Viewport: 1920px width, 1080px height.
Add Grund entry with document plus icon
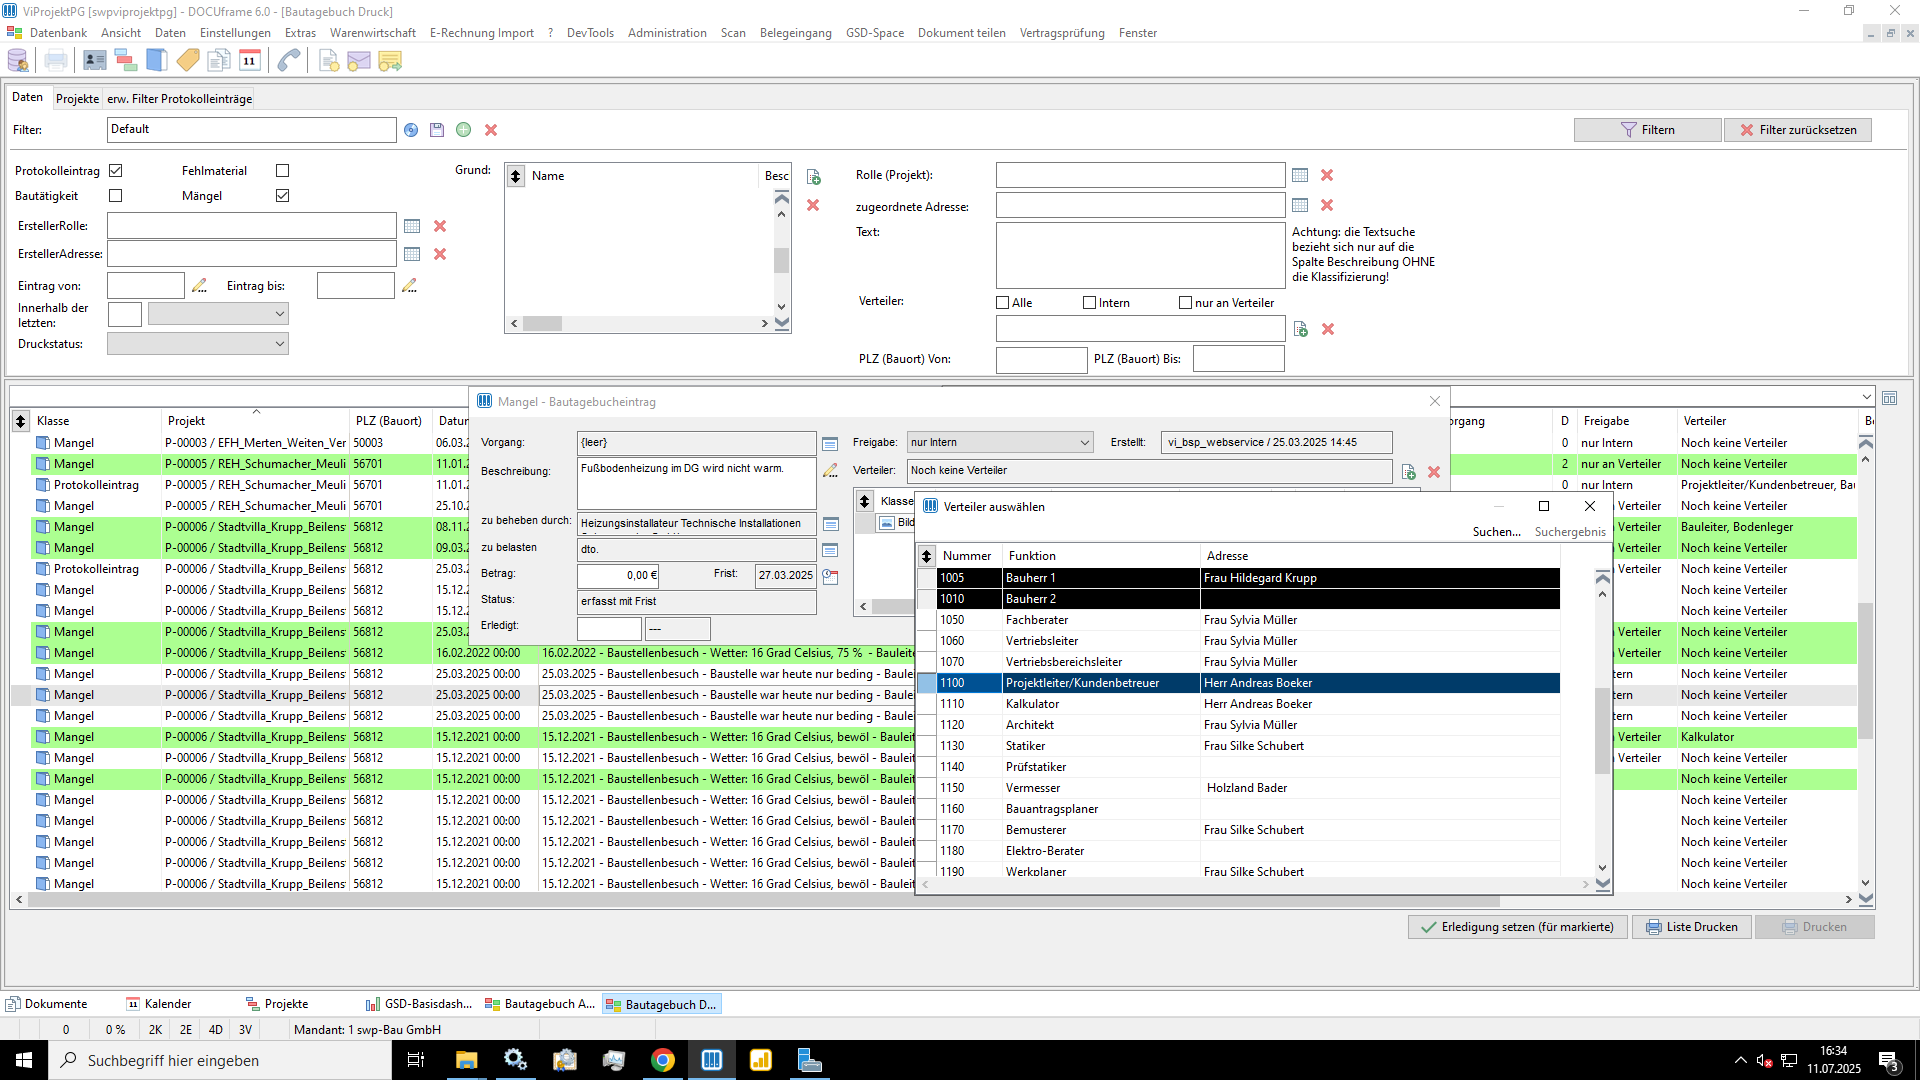click(x=814, y=177)
